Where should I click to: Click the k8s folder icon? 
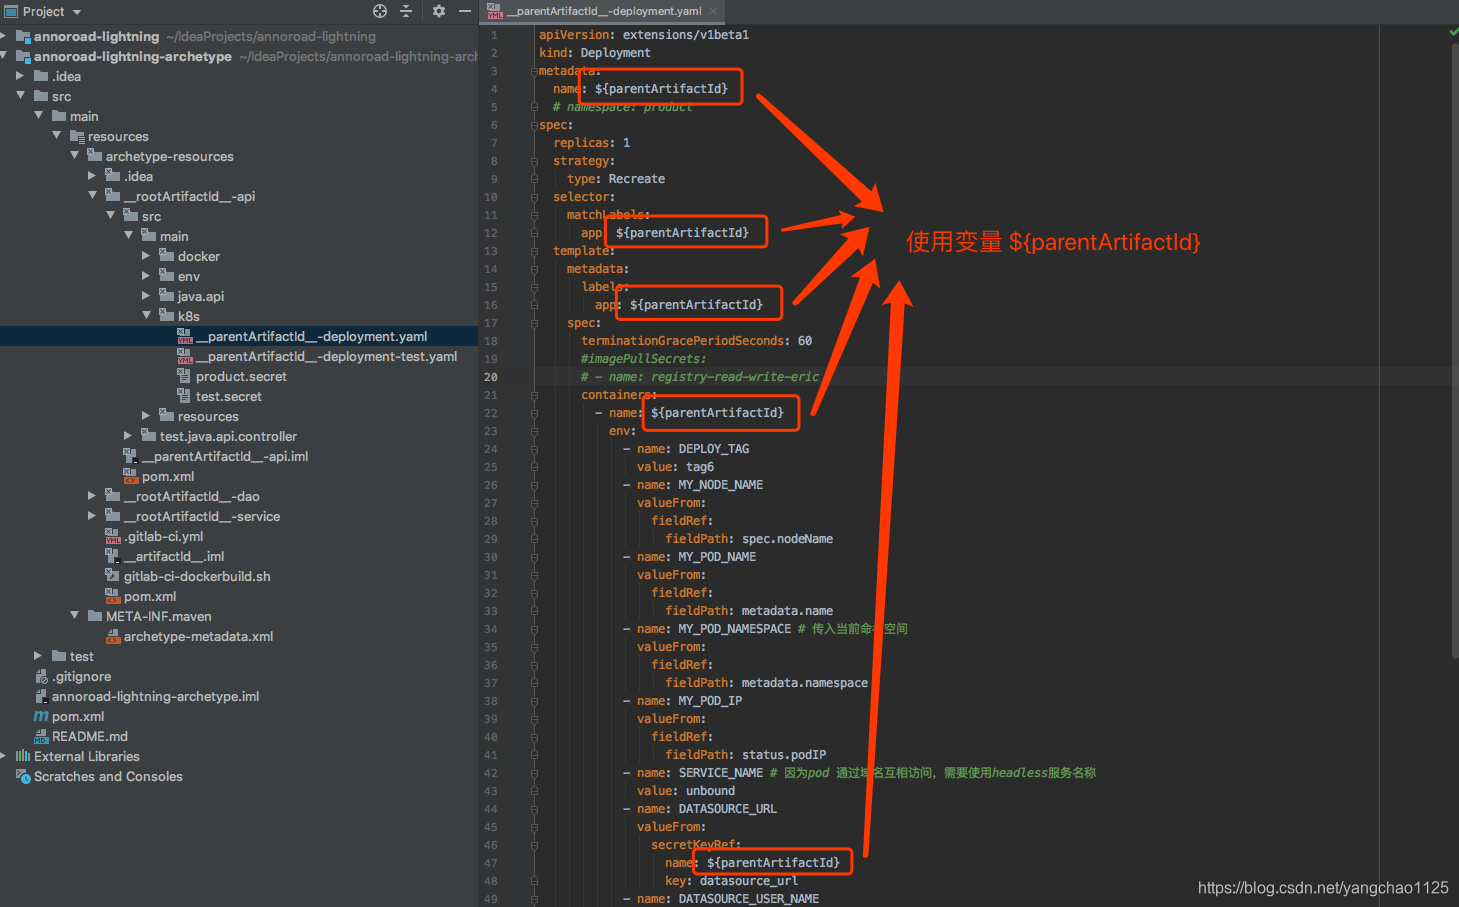(167, 316)
